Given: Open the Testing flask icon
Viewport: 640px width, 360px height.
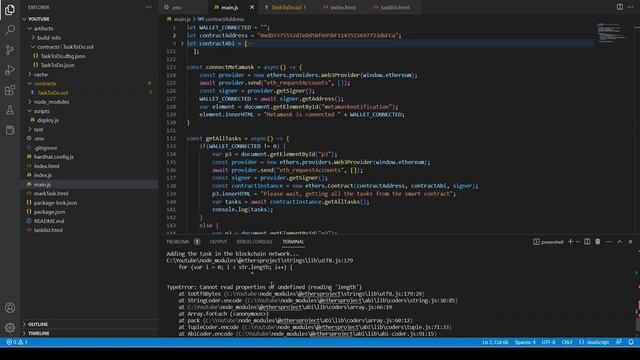Looking at the screenshot, I should [x=10, y=110].
